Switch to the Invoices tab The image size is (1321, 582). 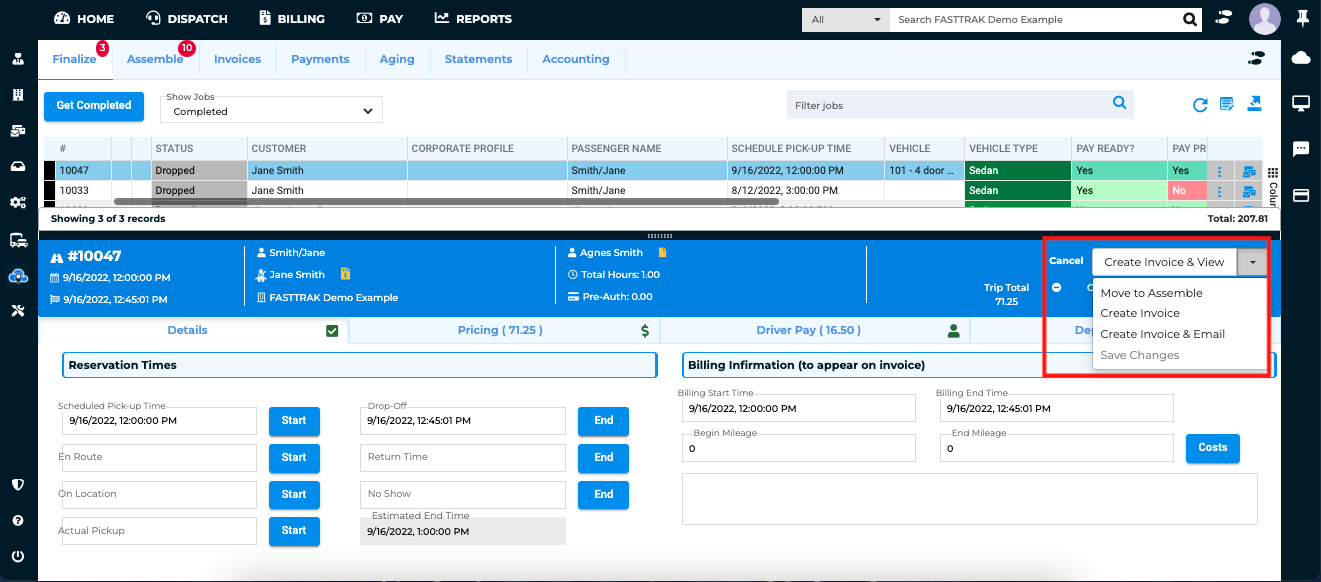point(237,59)
